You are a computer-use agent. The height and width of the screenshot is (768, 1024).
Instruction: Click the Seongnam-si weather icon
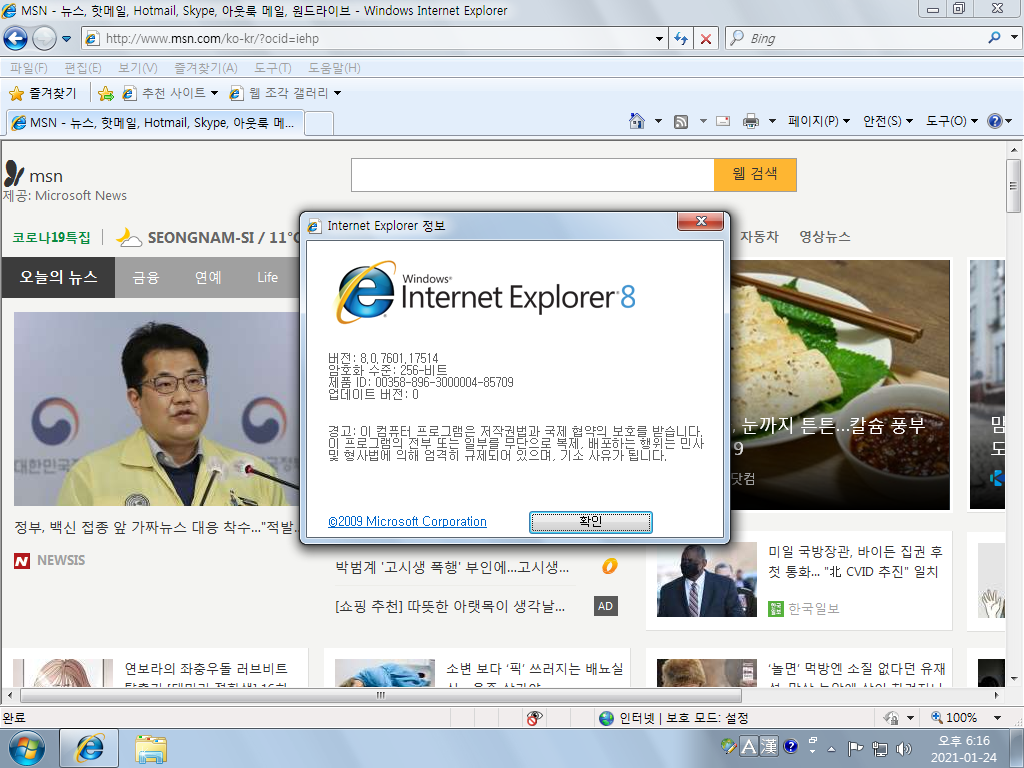pos(129,237)
